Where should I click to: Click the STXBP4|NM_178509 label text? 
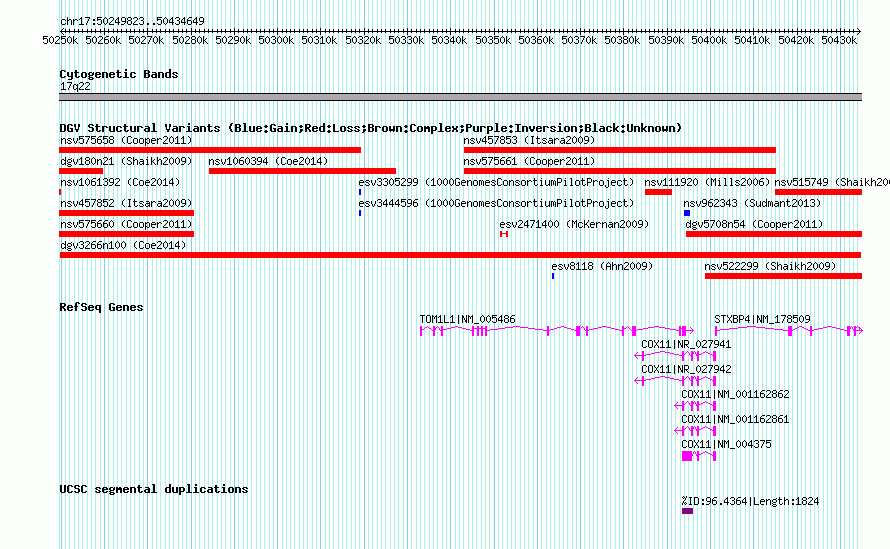(x=762, y=319)
